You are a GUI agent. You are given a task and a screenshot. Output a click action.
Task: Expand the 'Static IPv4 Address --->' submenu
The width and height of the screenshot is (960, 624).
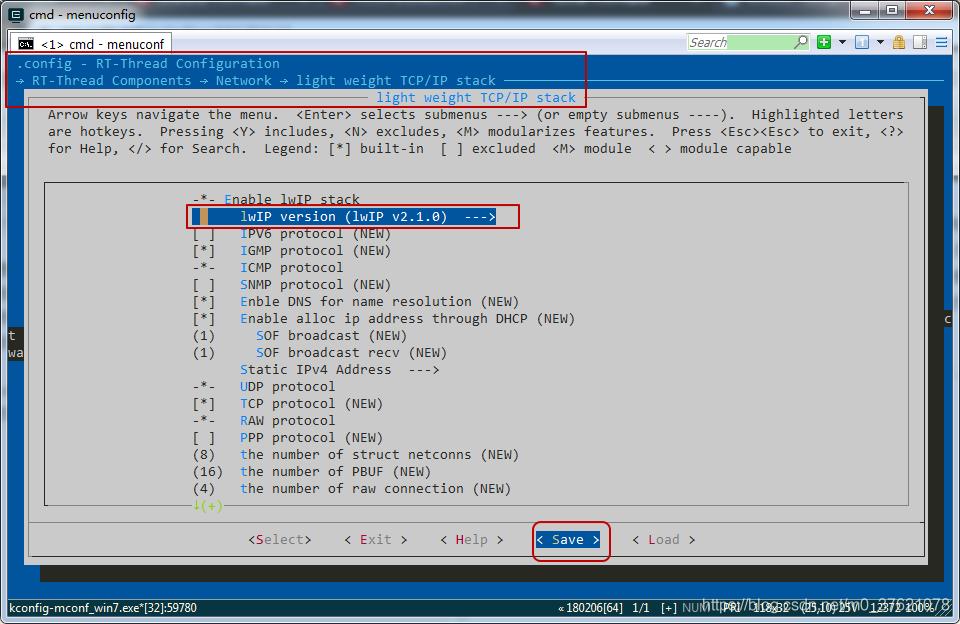[x=340, y=369]
